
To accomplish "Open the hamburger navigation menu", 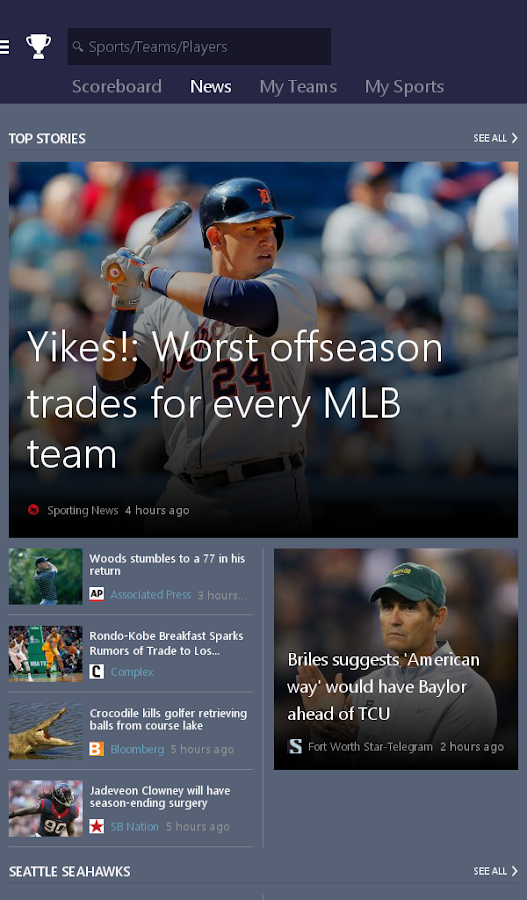I will pos(4,46).
